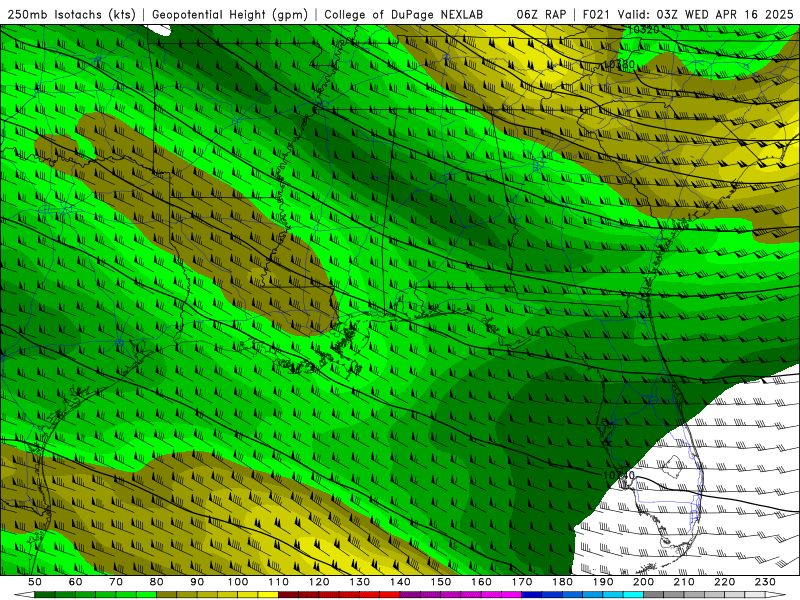This screenshot has height=600, width=800.
Task: Click the dark gray swatch right of 200
Action: (654, 595)
